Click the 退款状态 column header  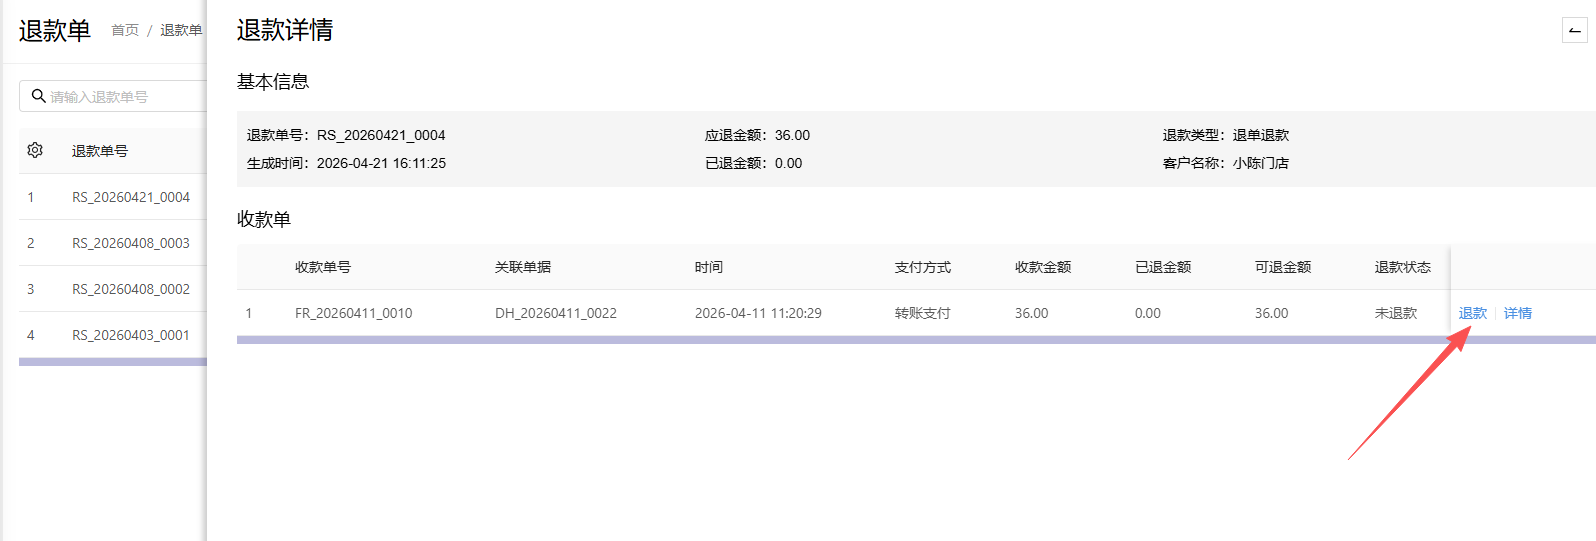point(1403,267)
